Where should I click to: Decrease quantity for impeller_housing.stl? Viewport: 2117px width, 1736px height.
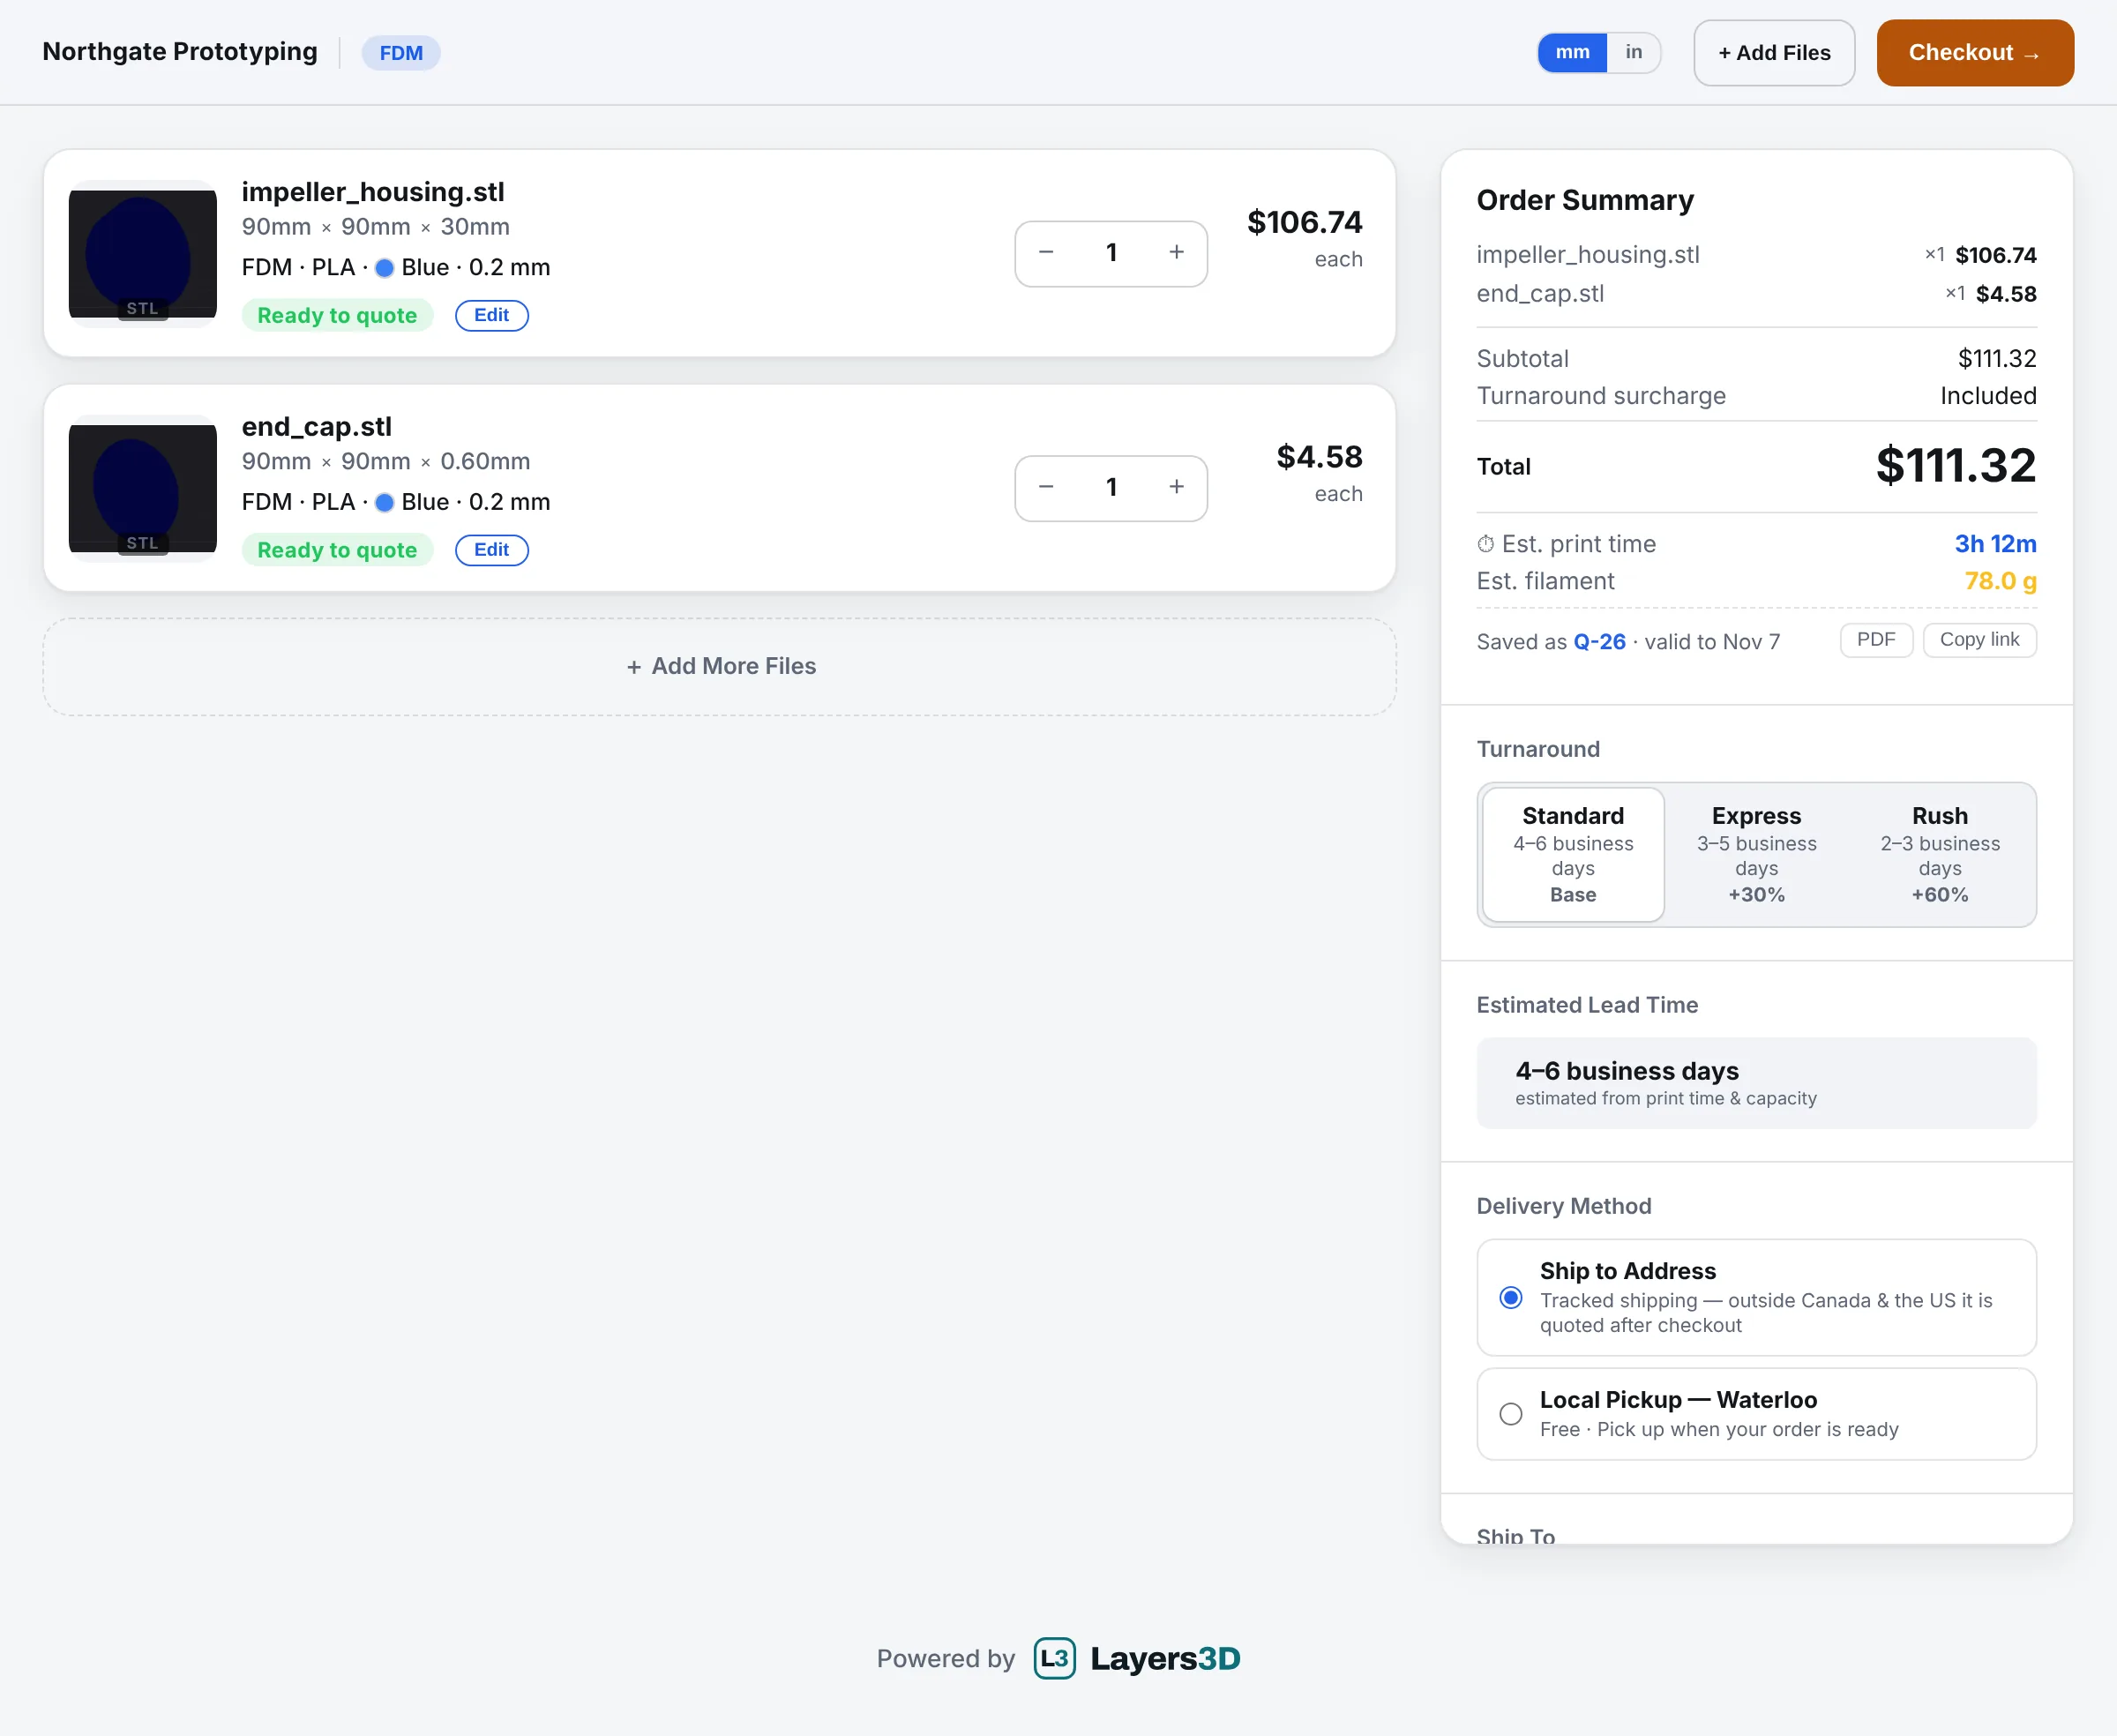(x=1046, y=253)
